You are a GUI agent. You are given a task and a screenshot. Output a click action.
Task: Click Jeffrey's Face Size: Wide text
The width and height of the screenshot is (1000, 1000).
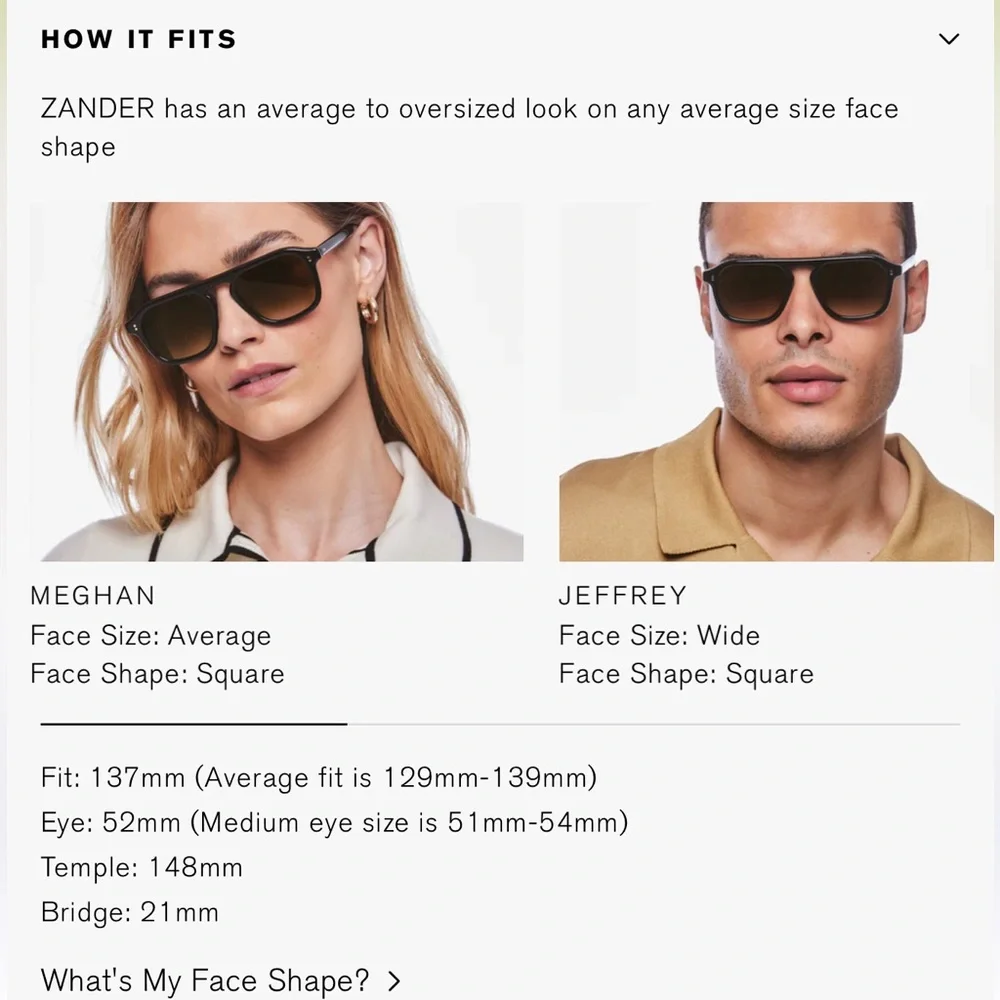pos(659,635)
